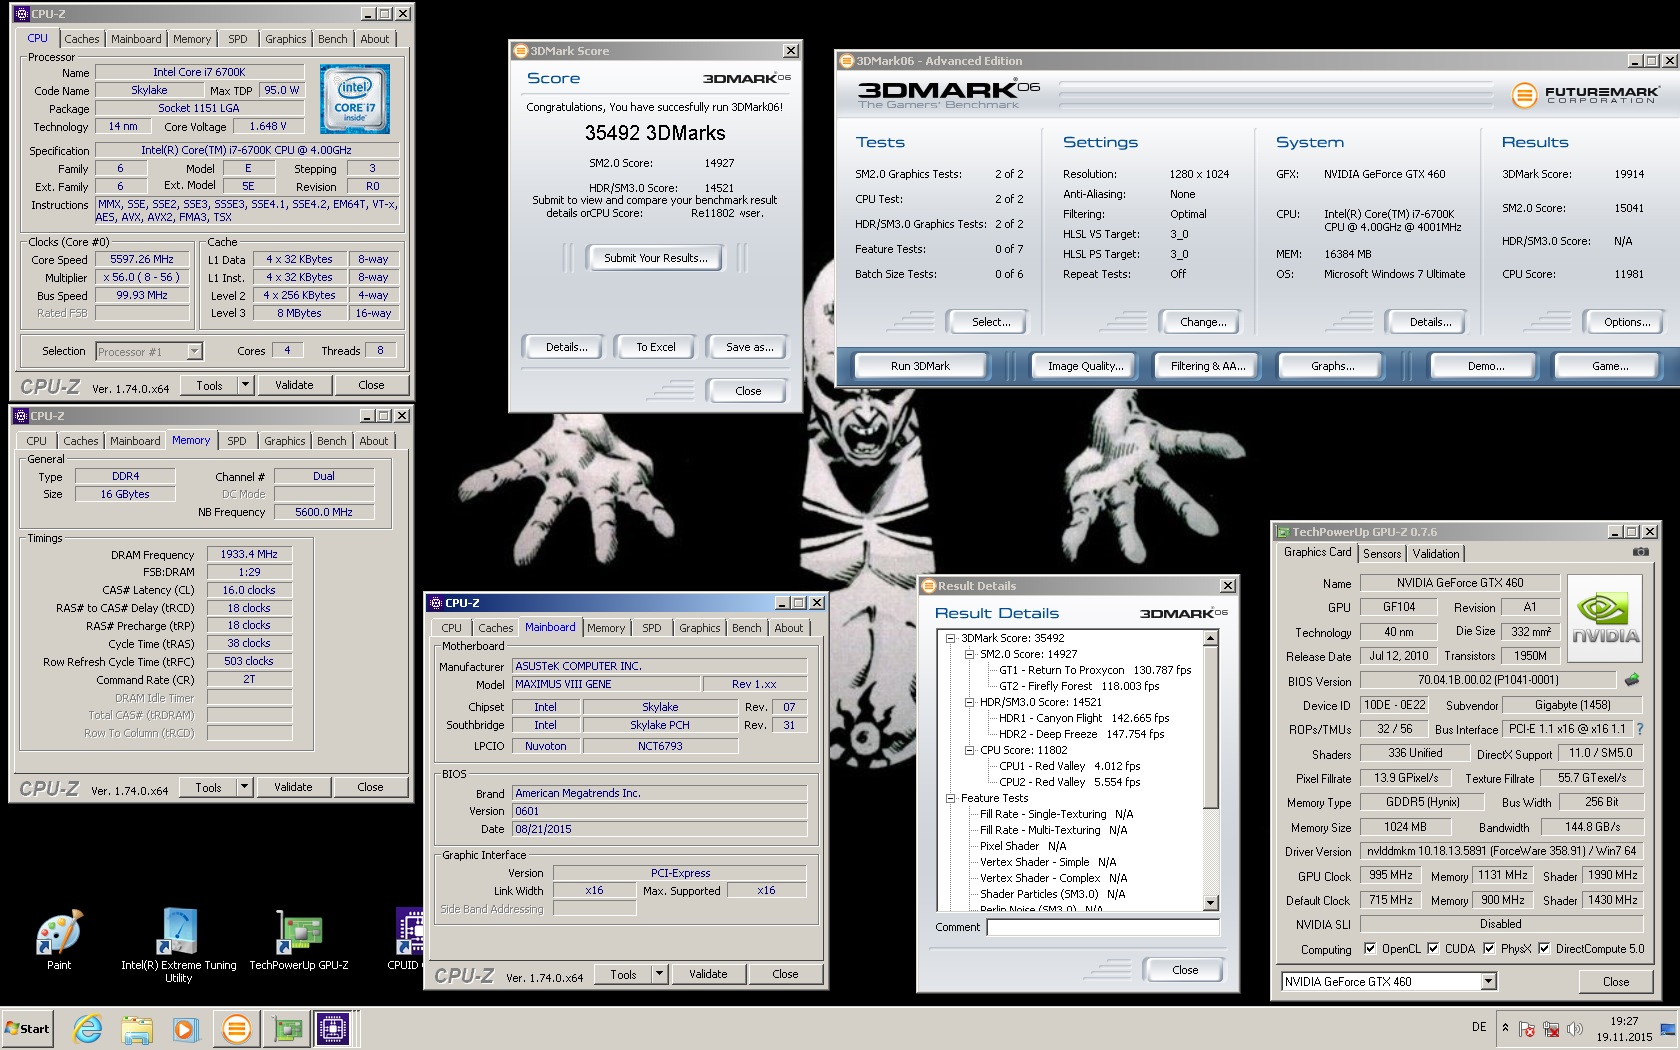The image size is (1680, 1050).
Task: Open the Paint desktop shortcut
Action: click(x=59, y=940)
